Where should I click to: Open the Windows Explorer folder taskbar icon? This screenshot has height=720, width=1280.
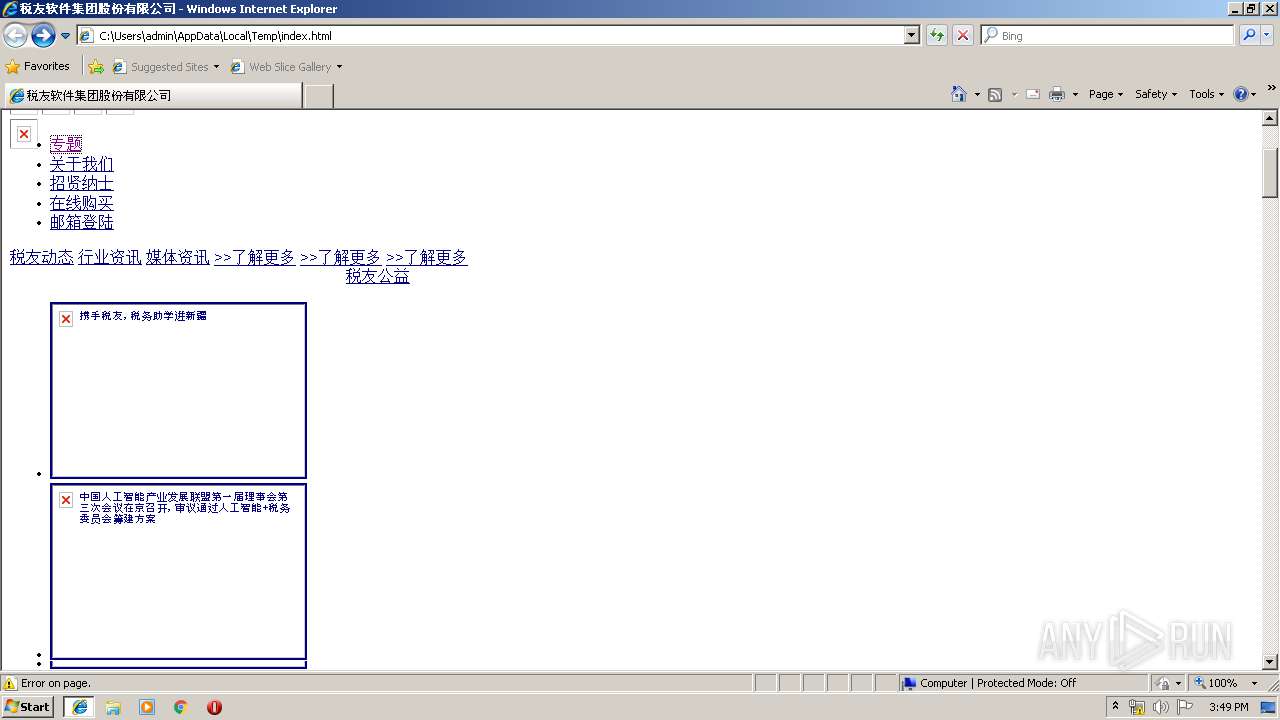click(x=113, y=707)
